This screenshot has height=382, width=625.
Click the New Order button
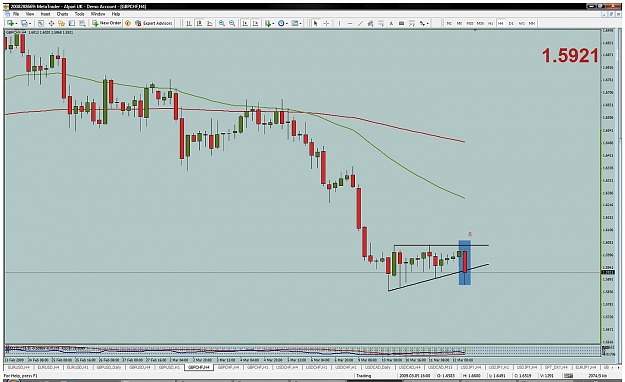[107, 23]
